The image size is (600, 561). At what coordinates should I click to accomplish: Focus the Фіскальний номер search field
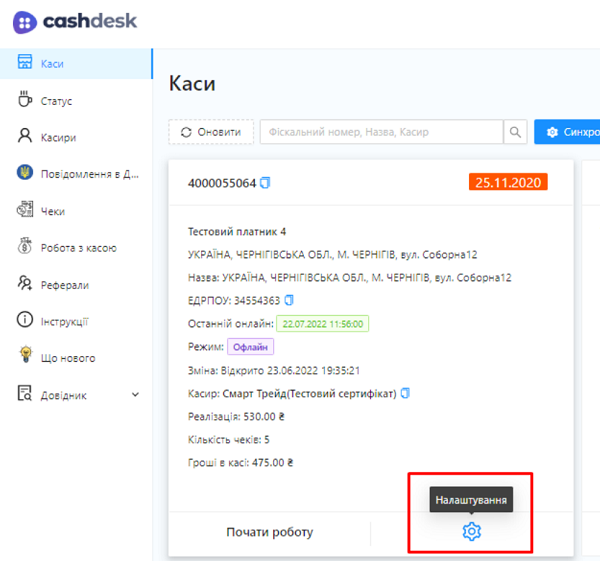[x=380, y=132]
